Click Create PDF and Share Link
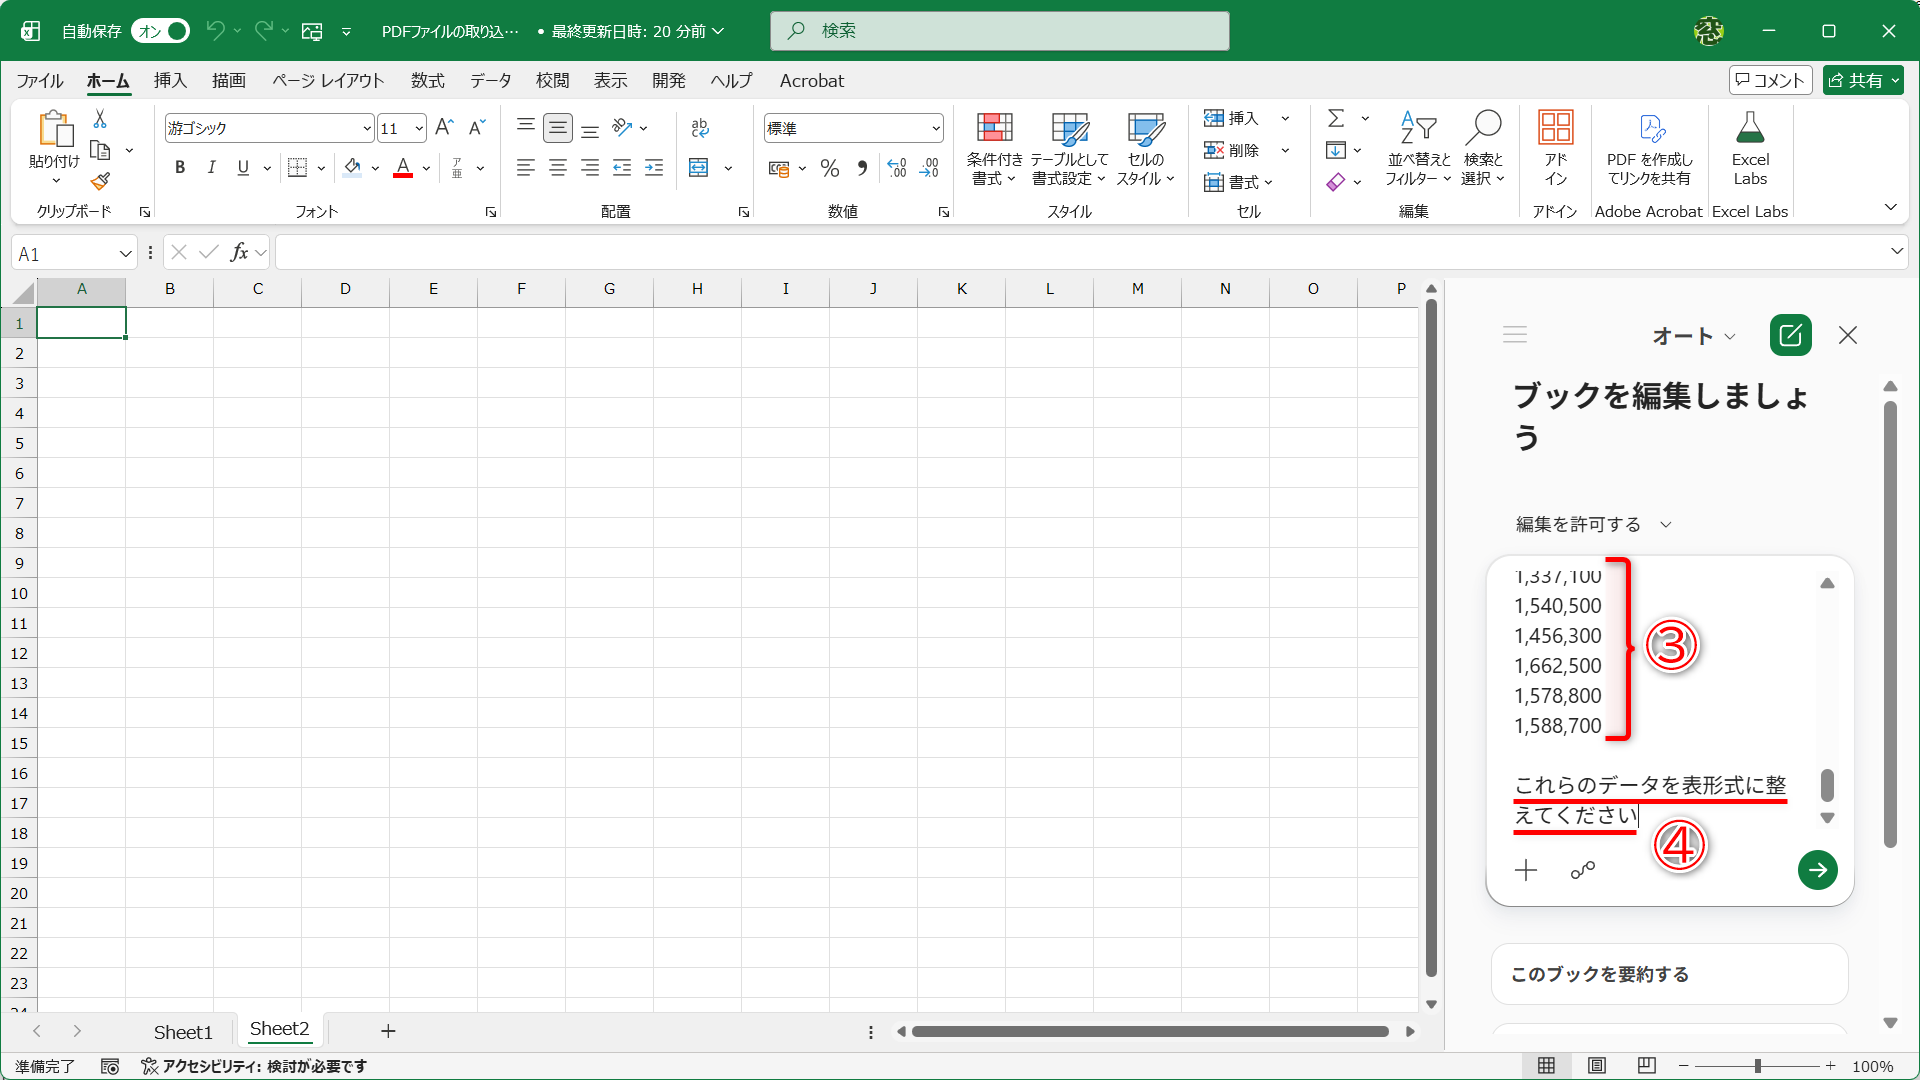The height and width of the screenshot is (1080, 1920). pyautogui.click(x=1649, y=148)
